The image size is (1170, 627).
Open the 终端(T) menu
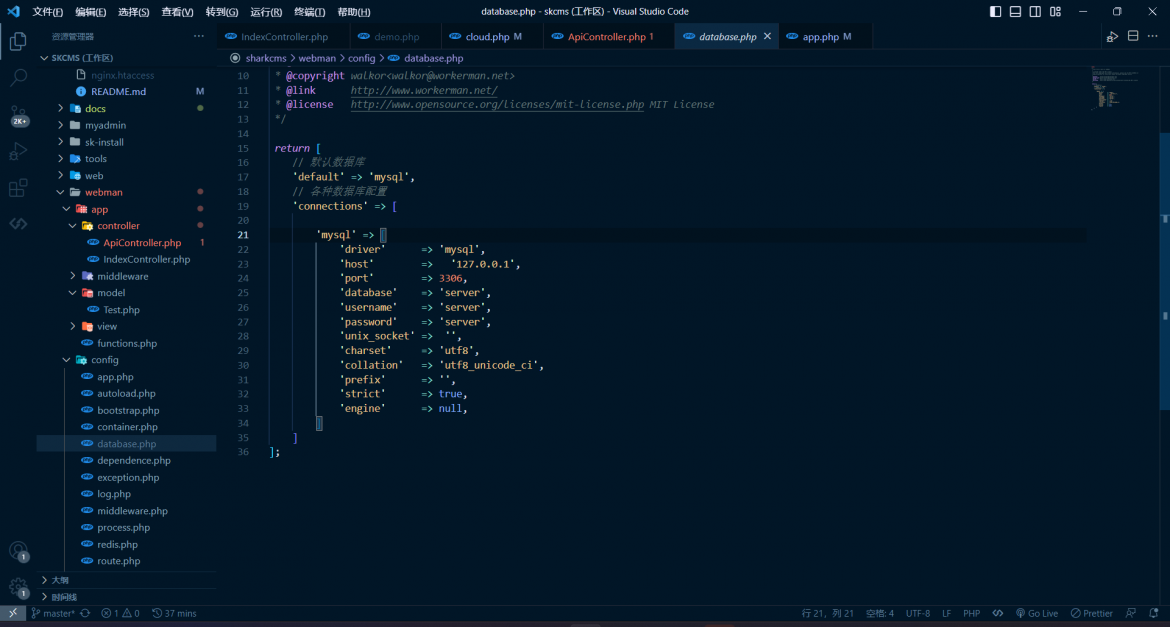click(x=310, y=12)
